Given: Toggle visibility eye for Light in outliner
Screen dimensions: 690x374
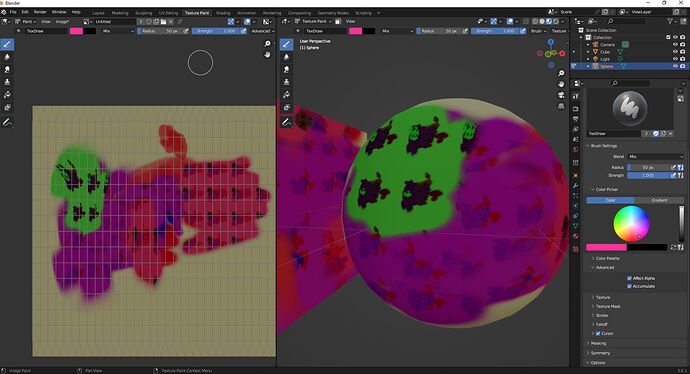Looking at the screenshot, I should pyautogui.click(x=675, y=59).
